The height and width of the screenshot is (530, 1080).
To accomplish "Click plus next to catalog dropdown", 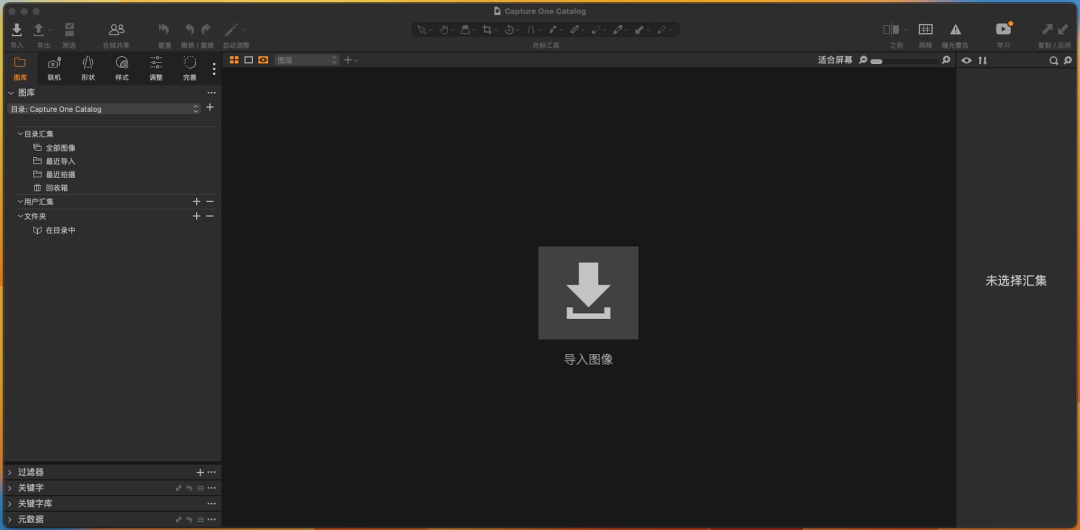I will (210, 108).
